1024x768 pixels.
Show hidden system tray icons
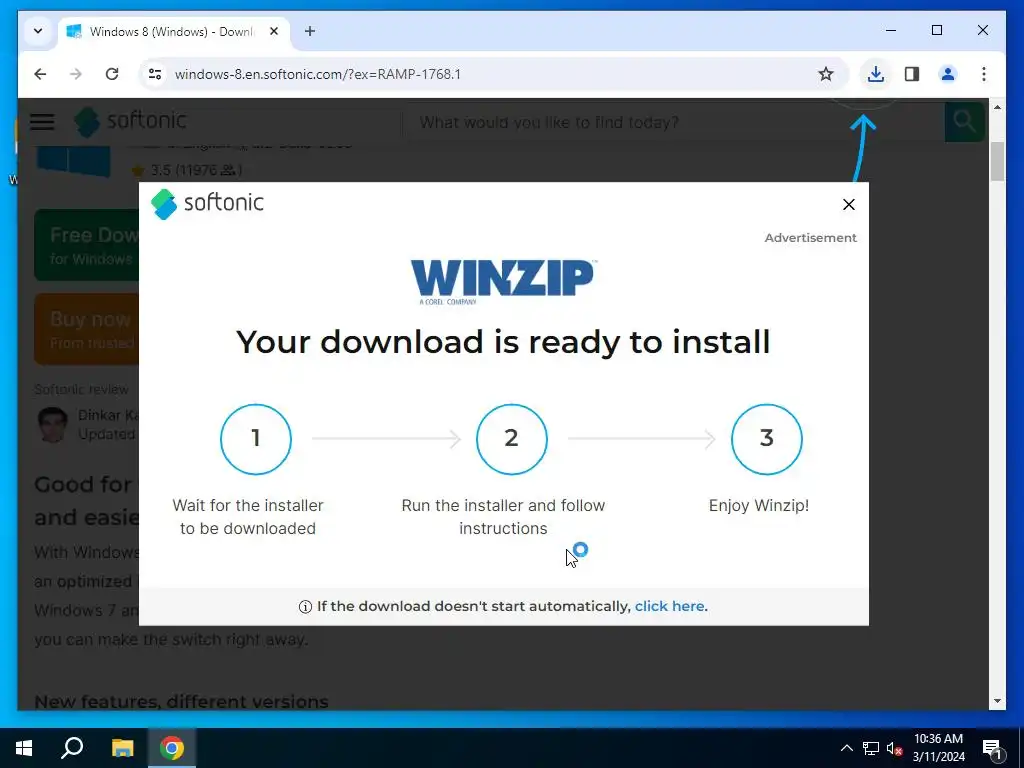(x=846, y=748)
